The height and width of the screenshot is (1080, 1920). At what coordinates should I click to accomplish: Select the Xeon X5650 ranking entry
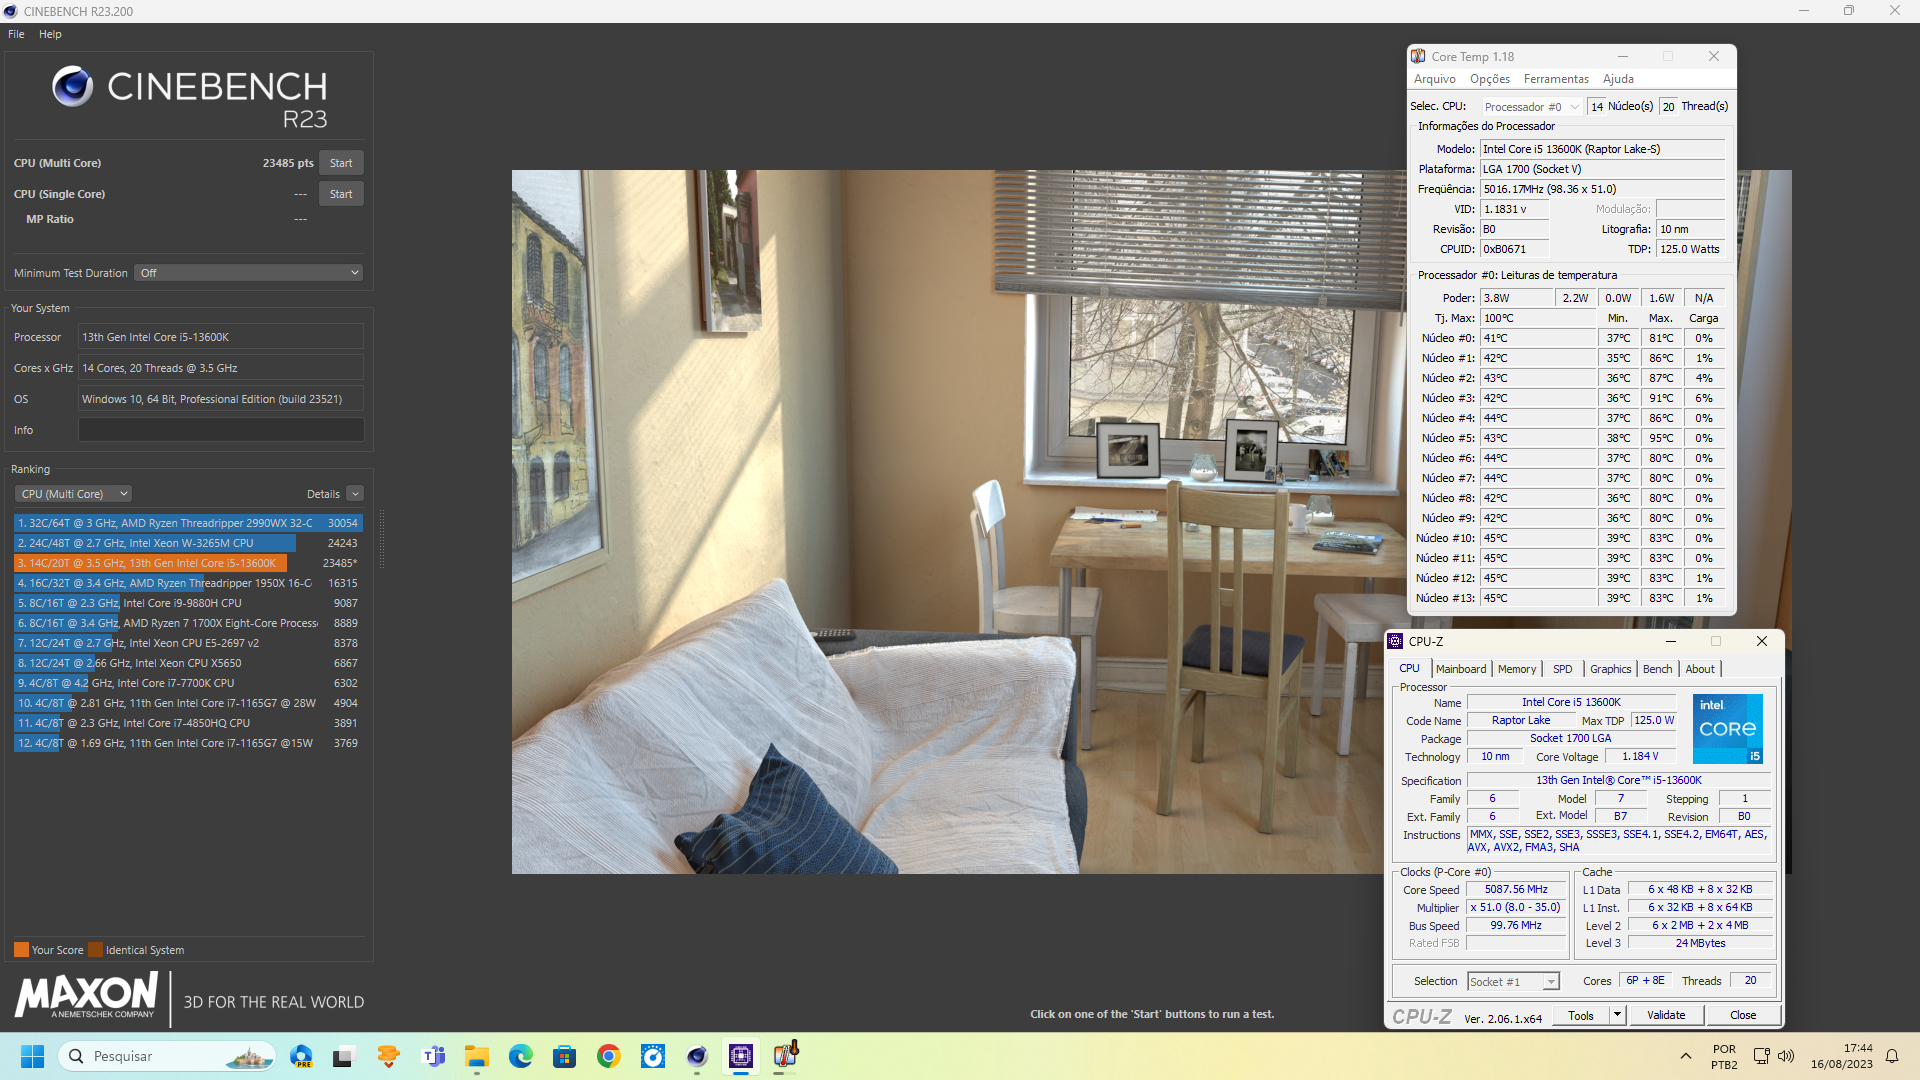tap(188, 663)
